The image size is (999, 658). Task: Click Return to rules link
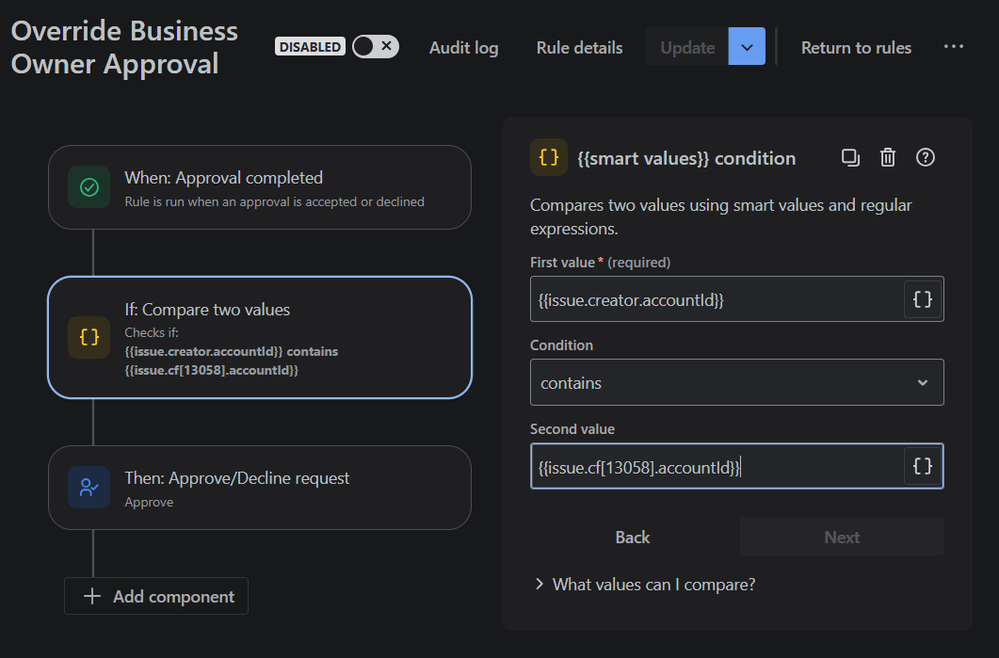click(856, 48)
